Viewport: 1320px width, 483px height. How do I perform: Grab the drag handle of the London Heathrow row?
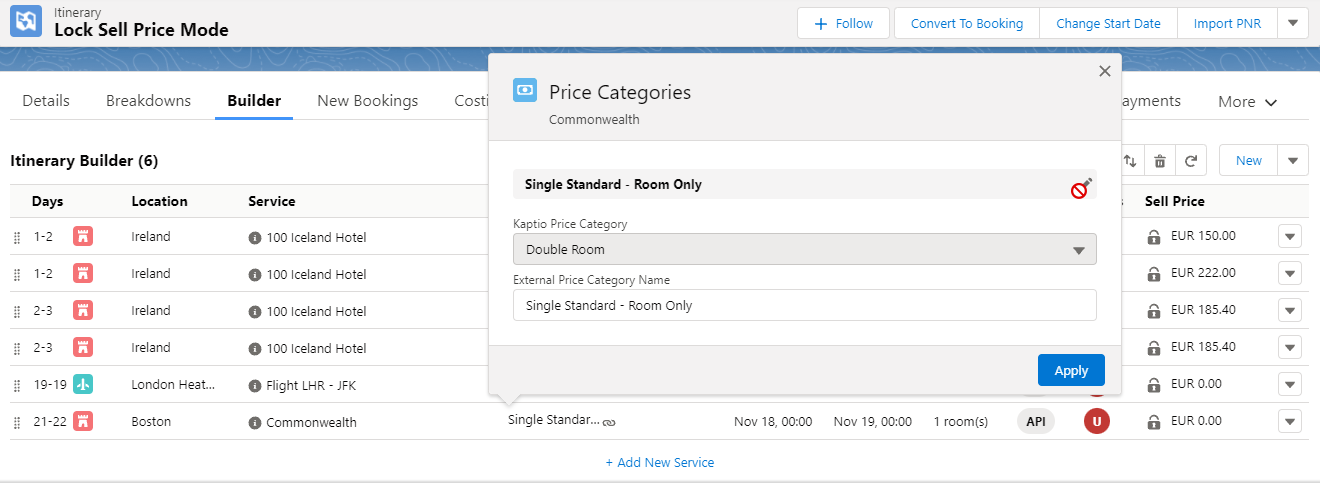(x=16, y=386)
